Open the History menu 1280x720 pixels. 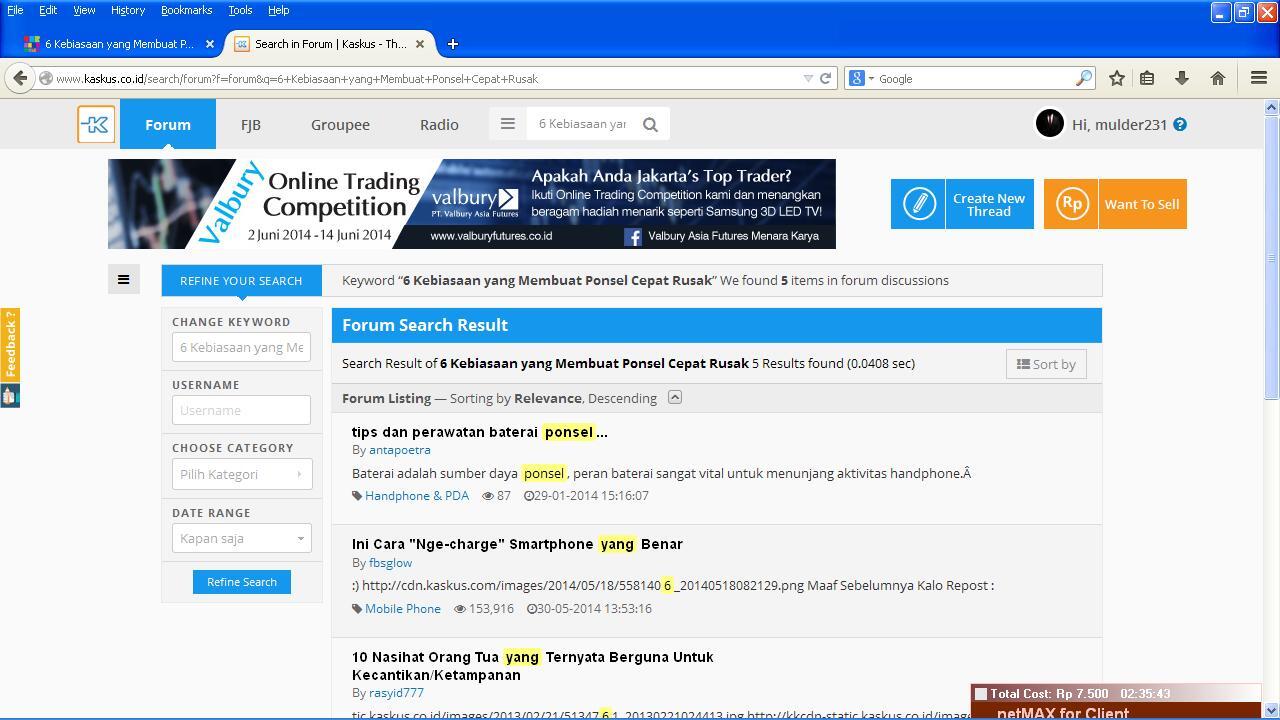128,10
